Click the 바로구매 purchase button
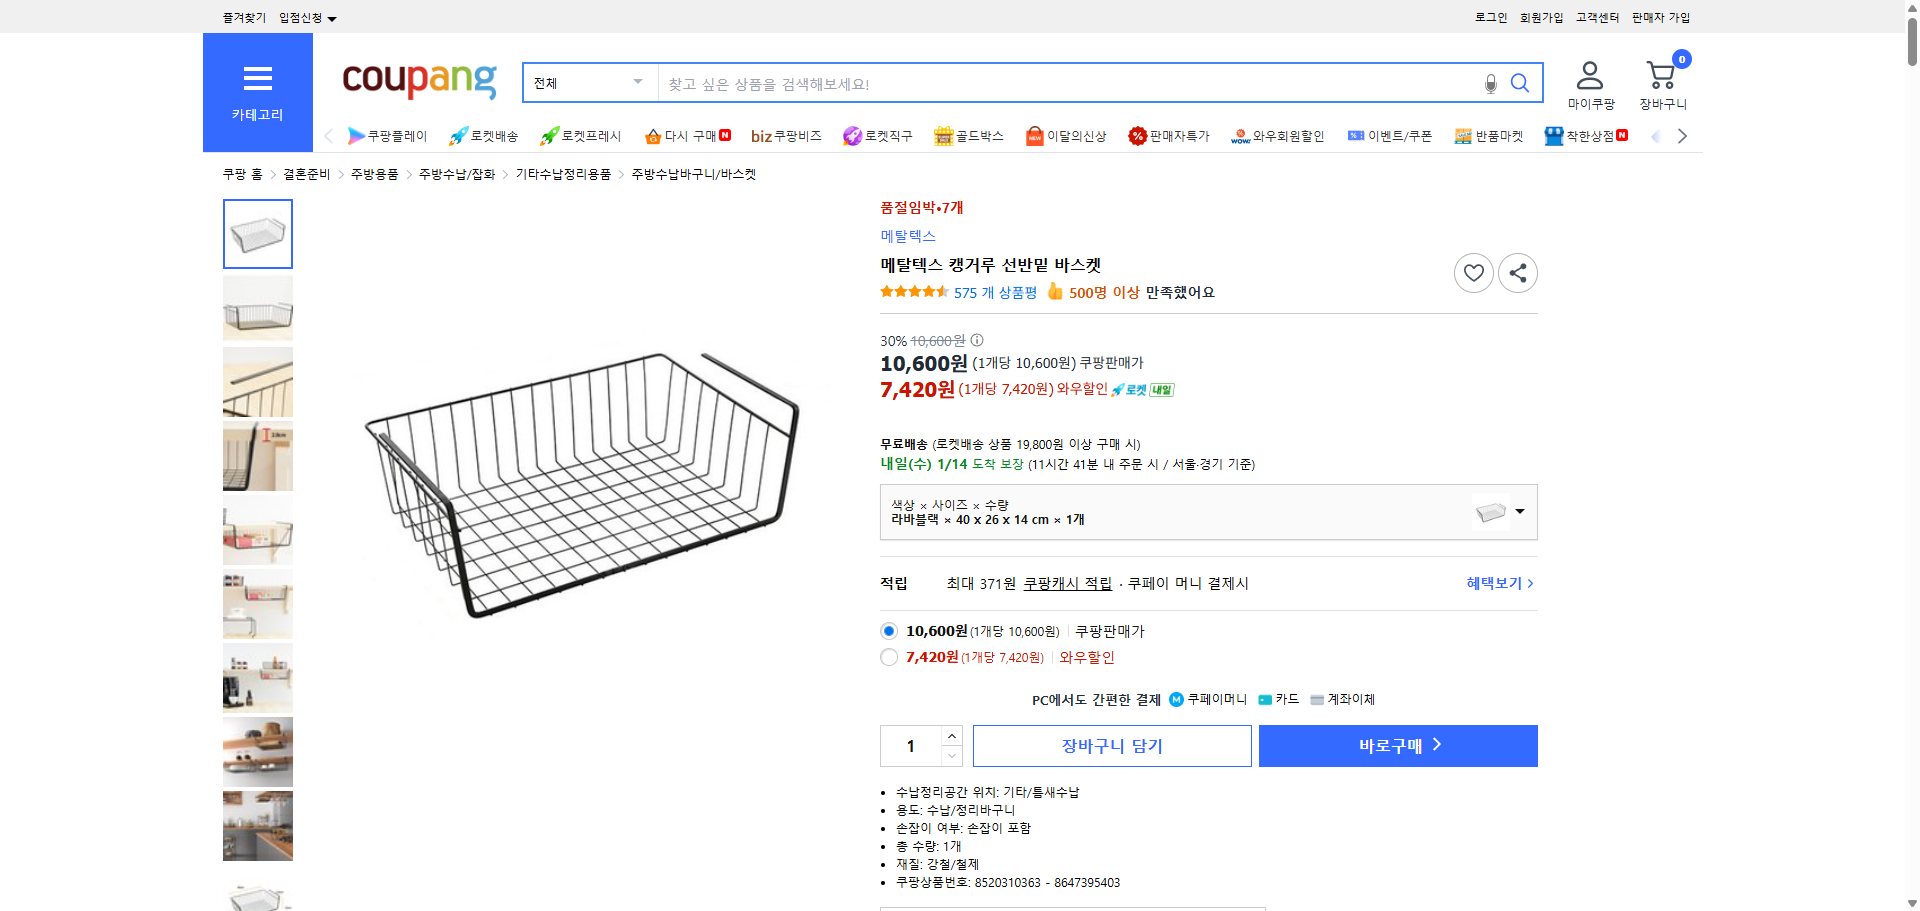This screenshot has height=911, width=1920. pyautogui.click(x=1397, y=745)
